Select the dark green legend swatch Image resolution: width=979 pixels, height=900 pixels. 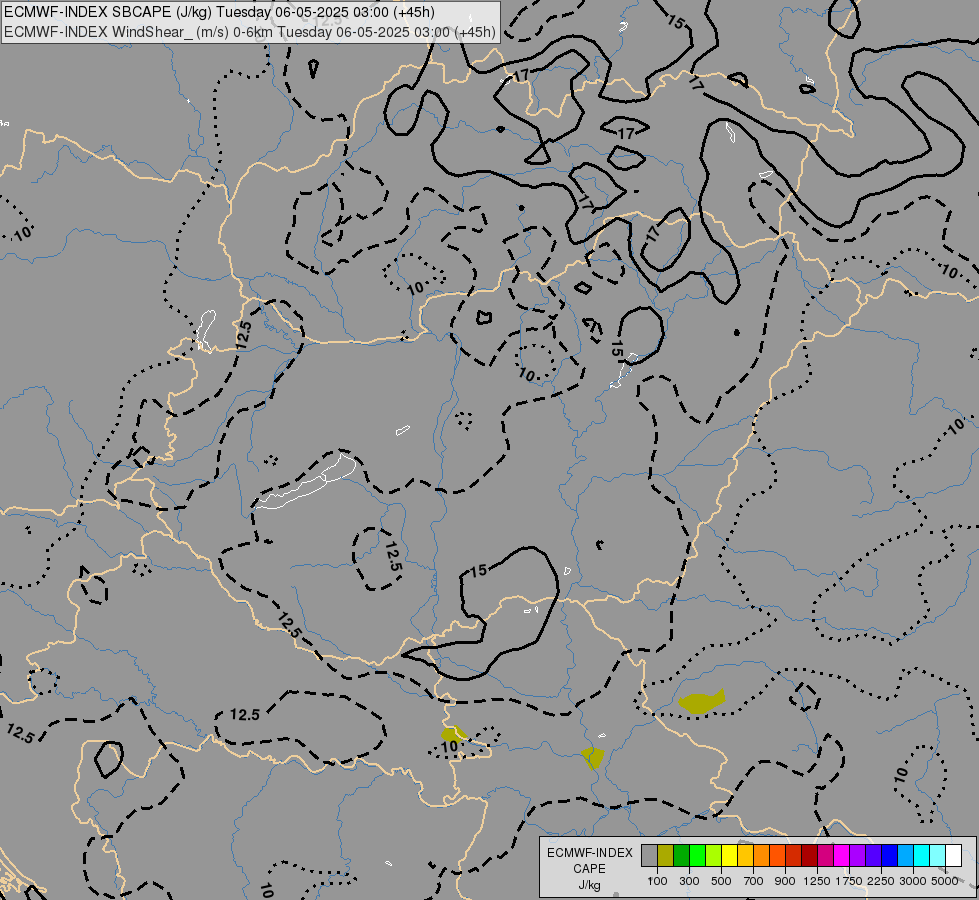tap(682, 855)
